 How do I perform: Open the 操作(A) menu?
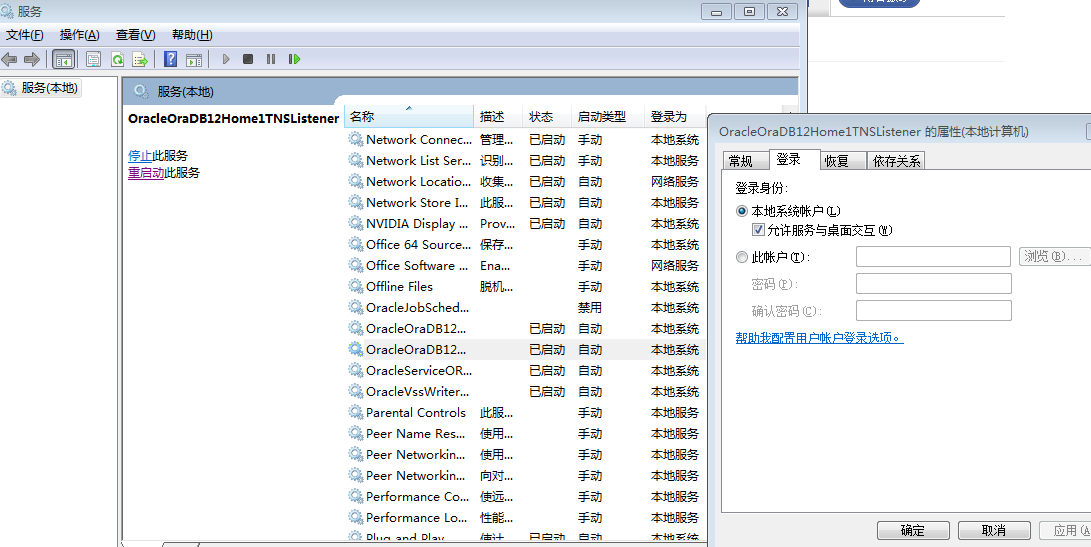[x=79, y=35]
